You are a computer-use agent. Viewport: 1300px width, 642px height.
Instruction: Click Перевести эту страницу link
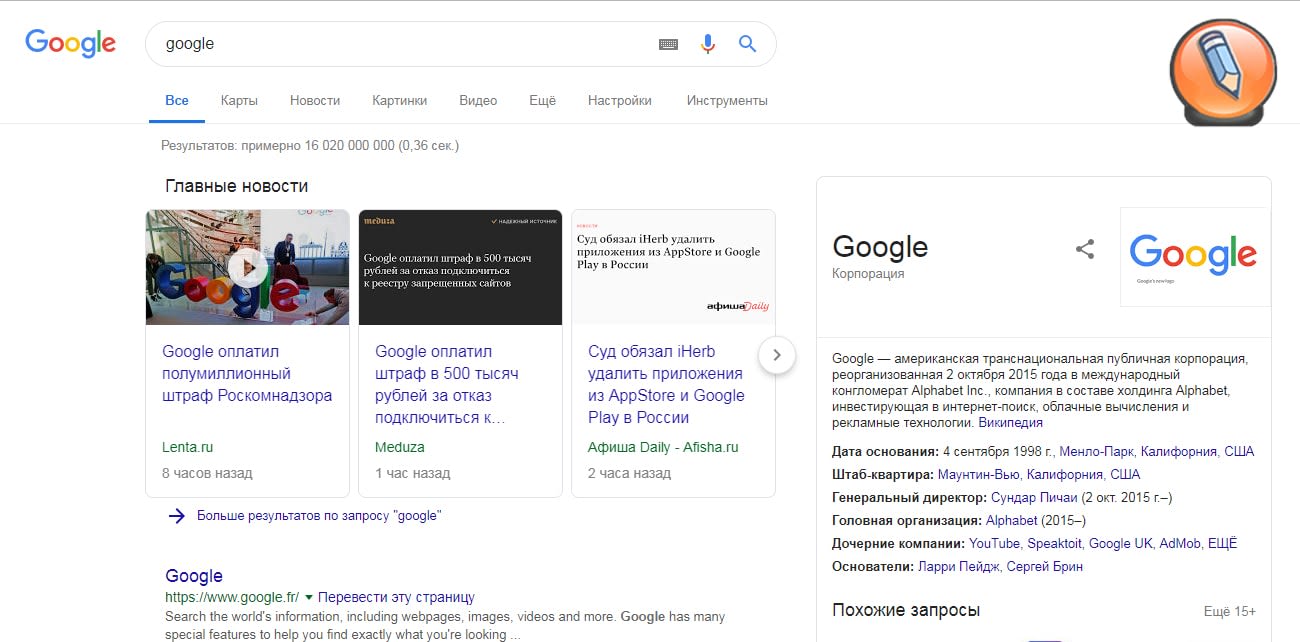pos(396,597)
